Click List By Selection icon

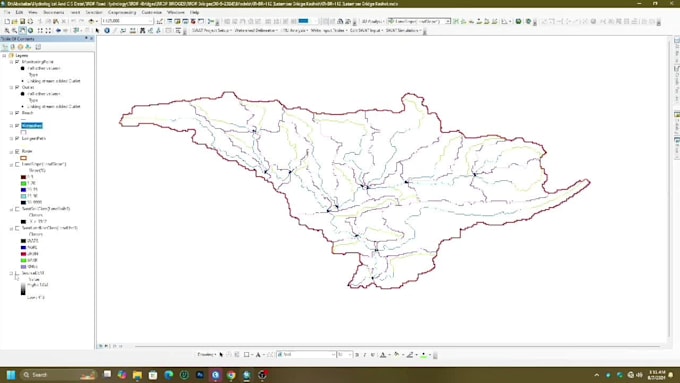(x=28, y=47)
